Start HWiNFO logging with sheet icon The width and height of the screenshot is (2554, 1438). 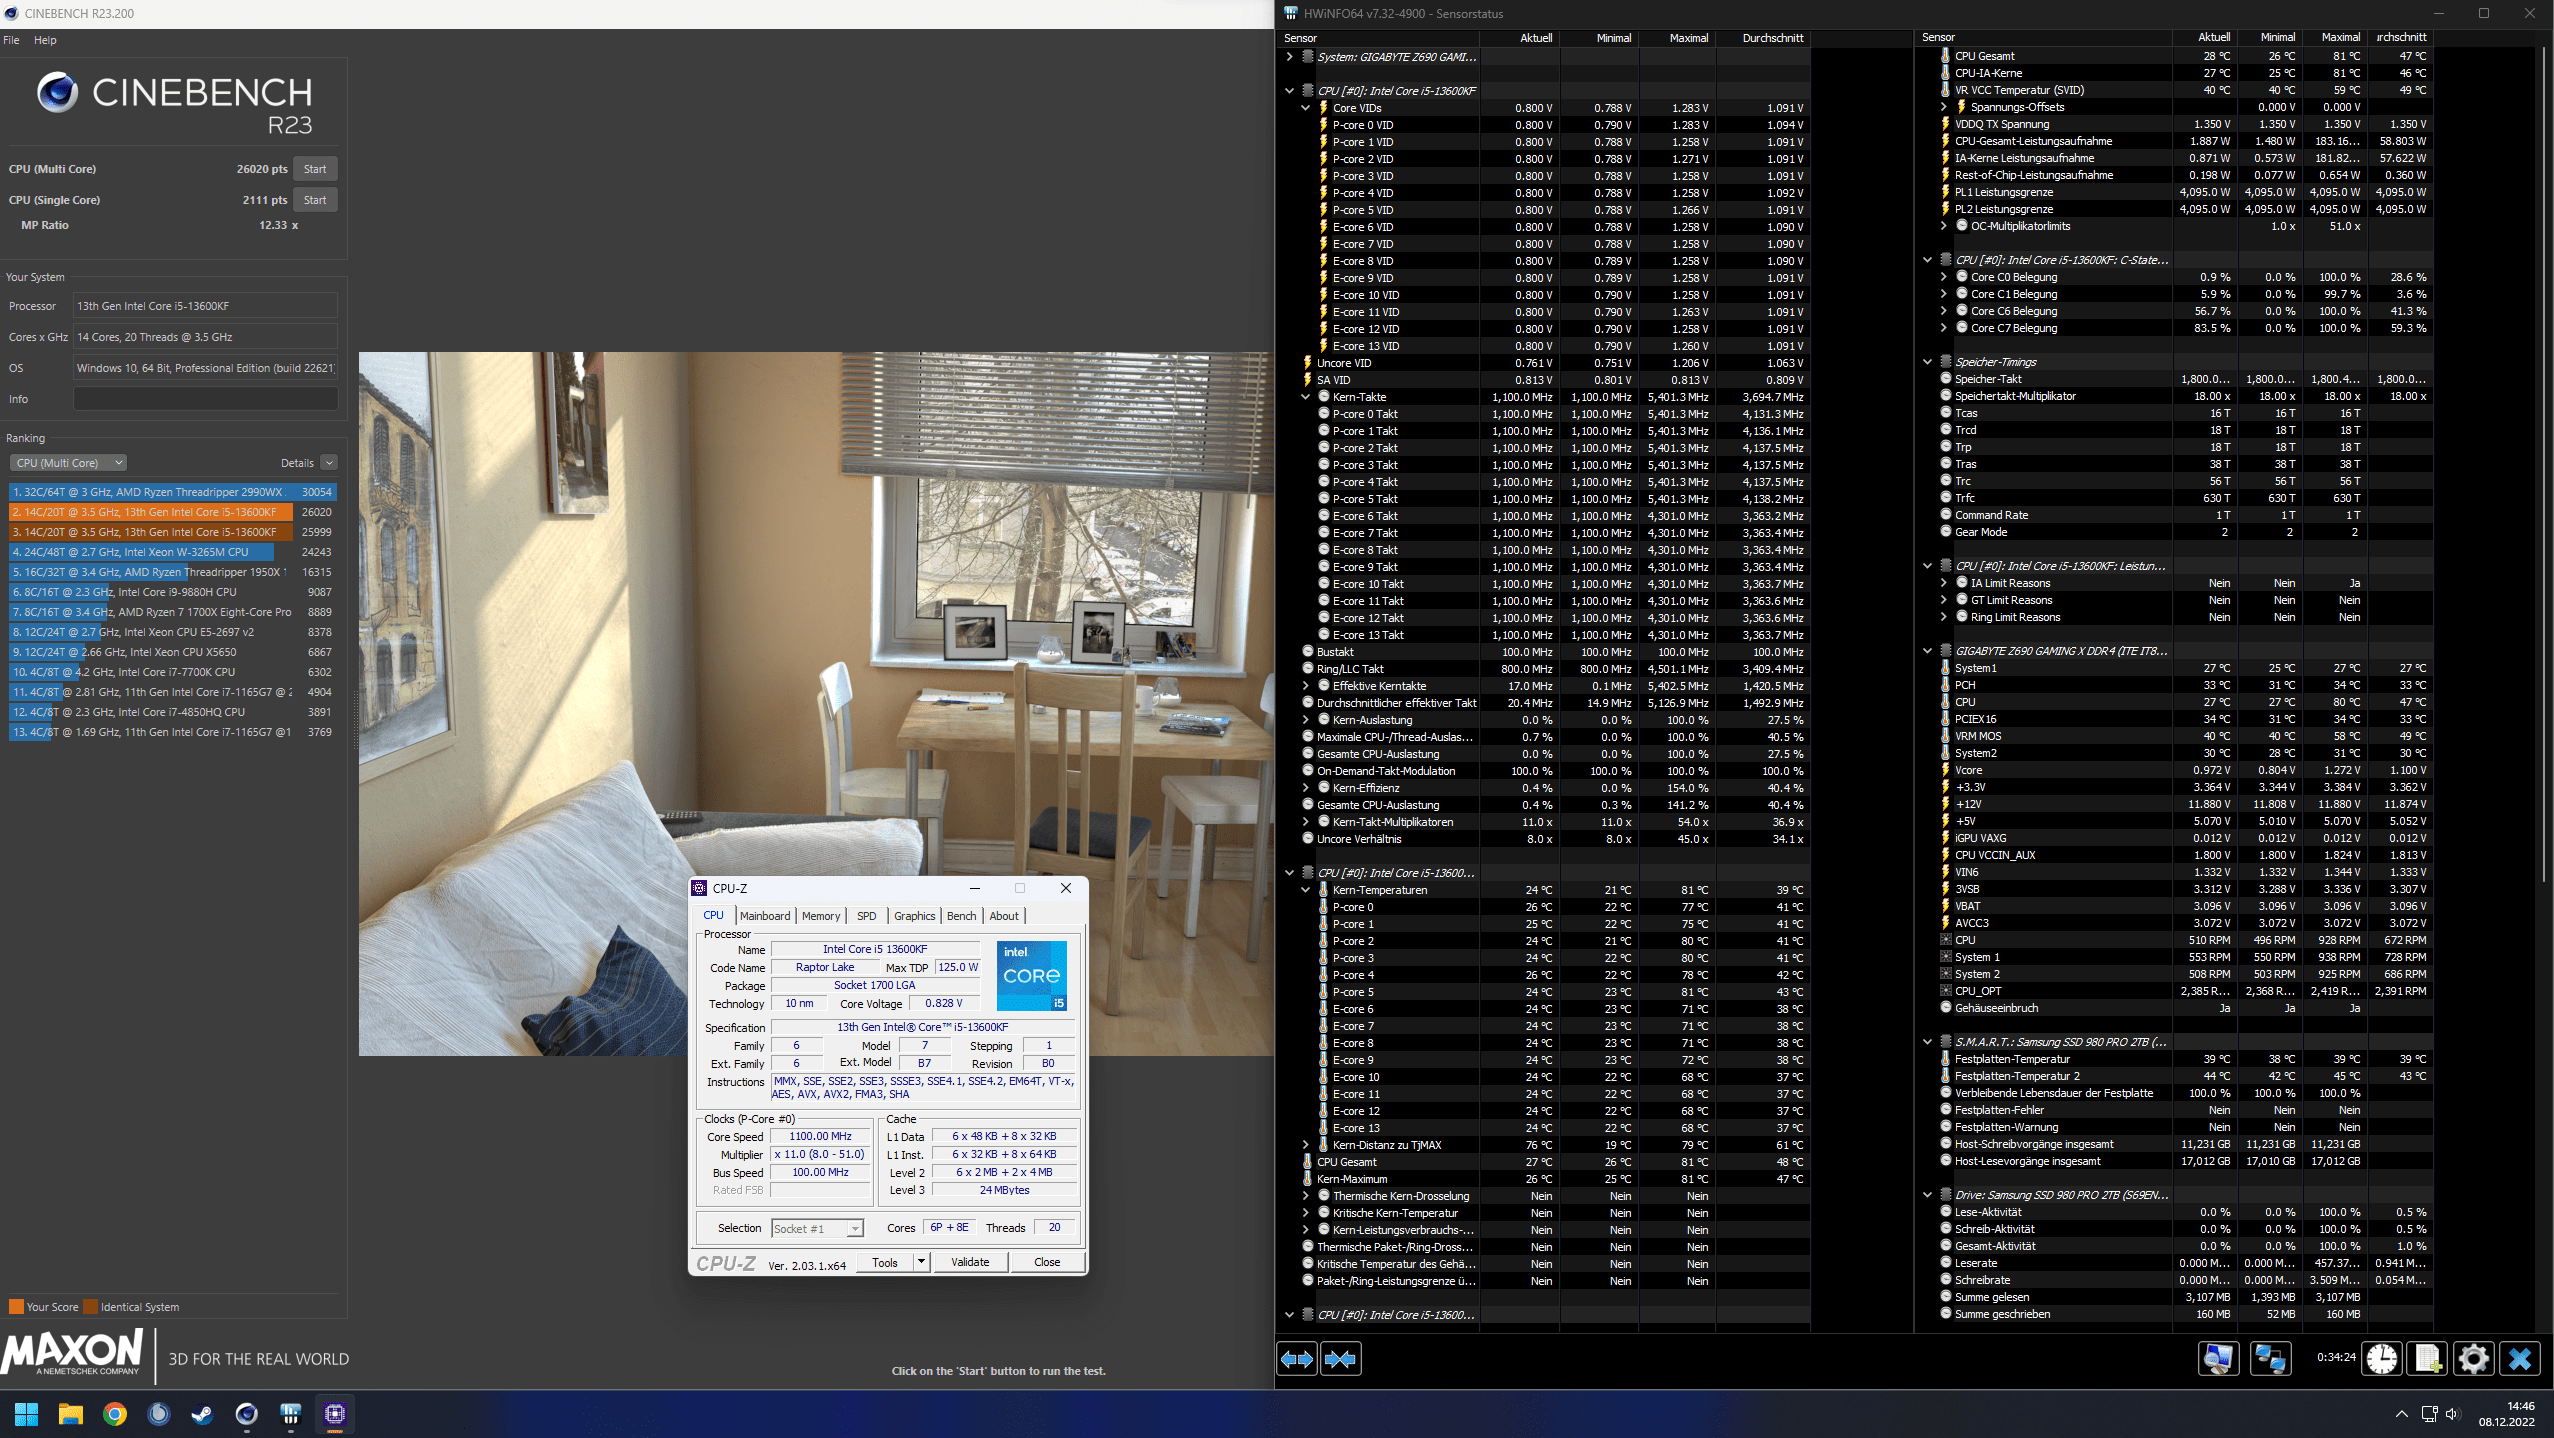coord(2428,1359)
